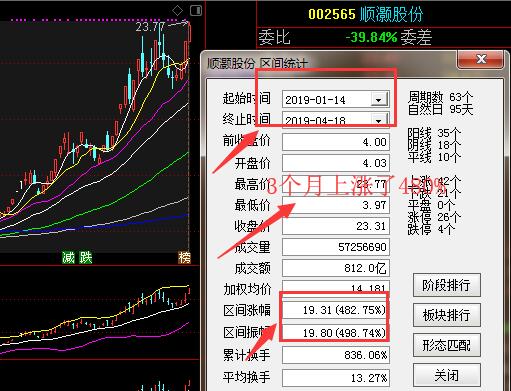Image resolution: width=511 pixels, height=391 pixels.
Task: Toggle the side panel icon above the chart
Action: click(196, 11)
